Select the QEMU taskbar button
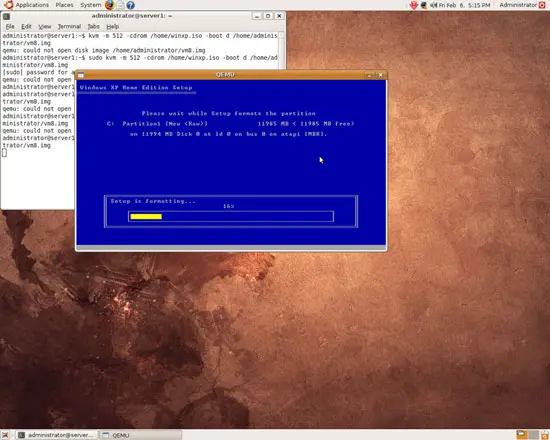This screenshot has height=440, width=550. (140, 435)
